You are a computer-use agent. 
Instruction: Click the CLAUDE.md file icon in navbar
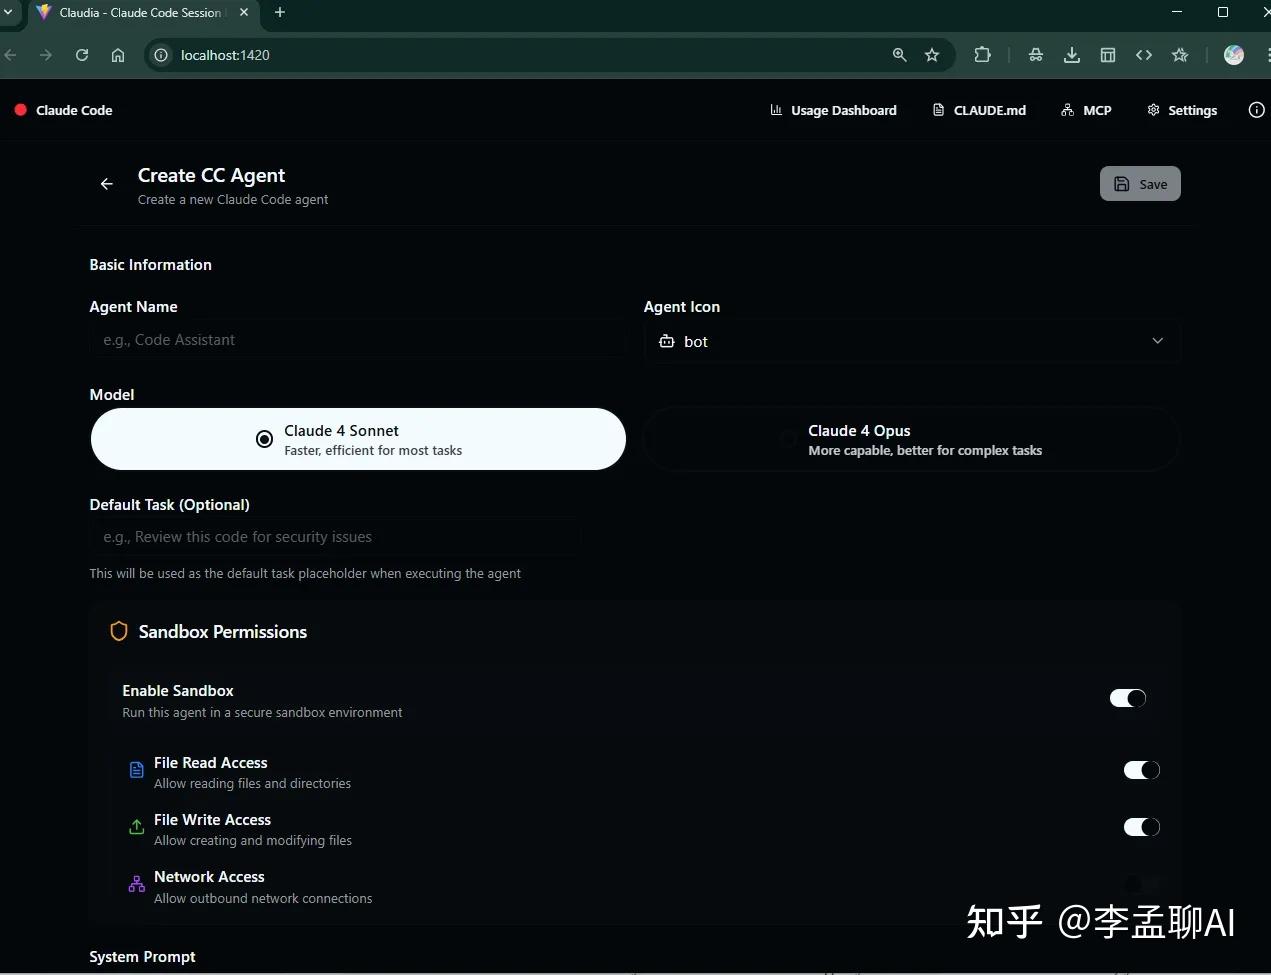tap(938, 110)
